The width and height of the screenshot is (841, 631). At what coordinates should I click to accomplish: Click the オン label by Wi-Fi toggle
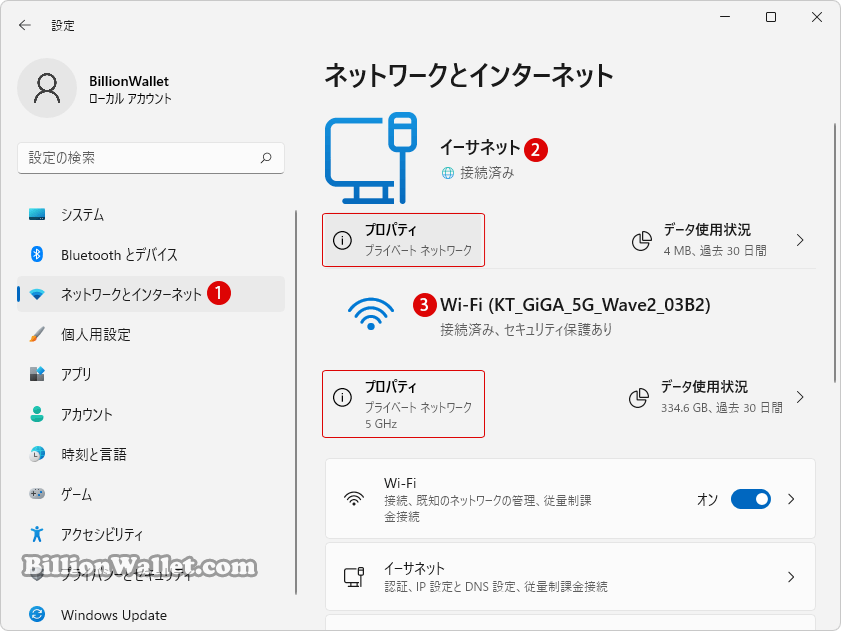coord(707,500)
